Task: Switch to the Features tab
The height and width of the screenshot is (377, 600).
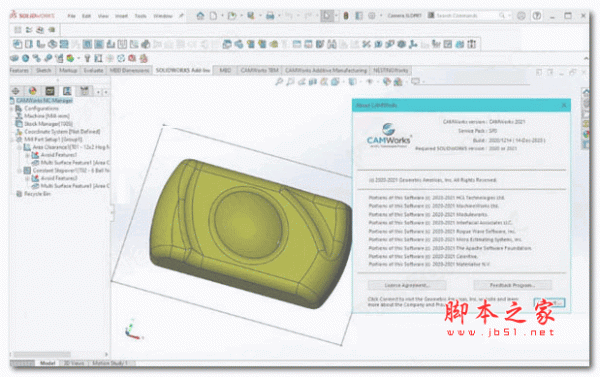Action: tap(20, 70)
